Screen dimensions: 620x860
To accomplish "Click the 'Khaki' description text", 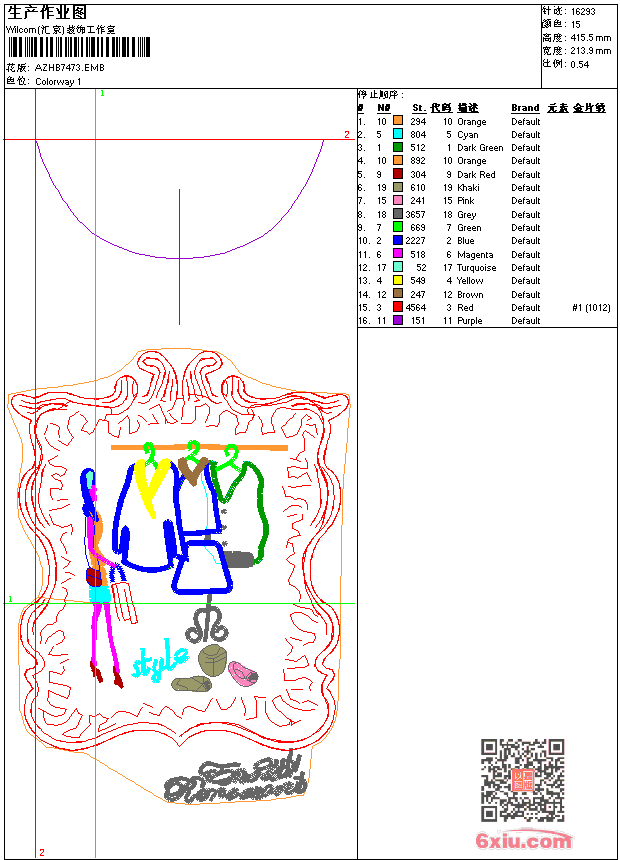I will click(x=468, y=188).
